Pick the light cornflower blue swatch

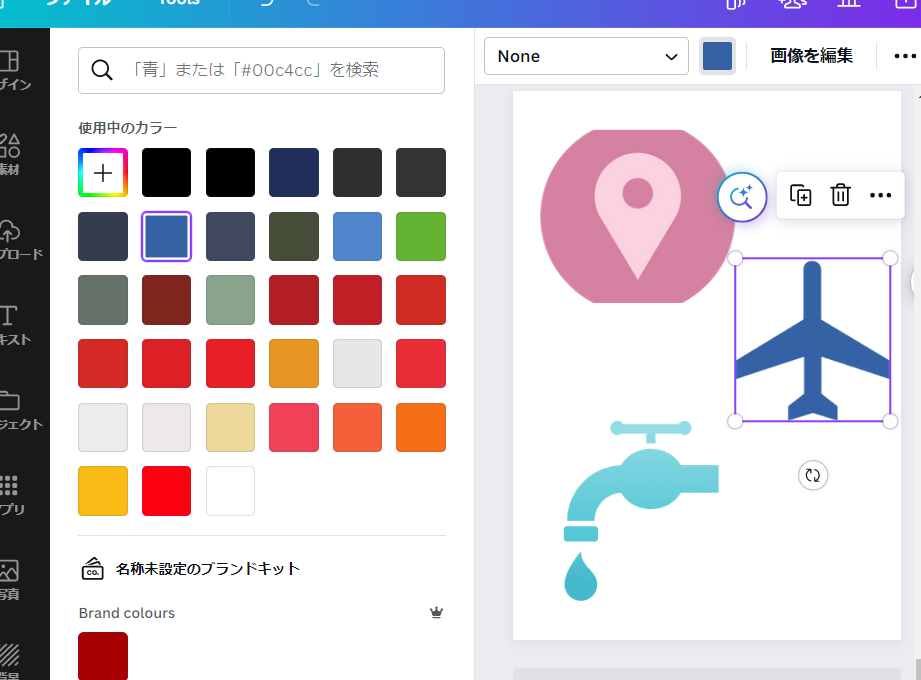pos(357,236)
